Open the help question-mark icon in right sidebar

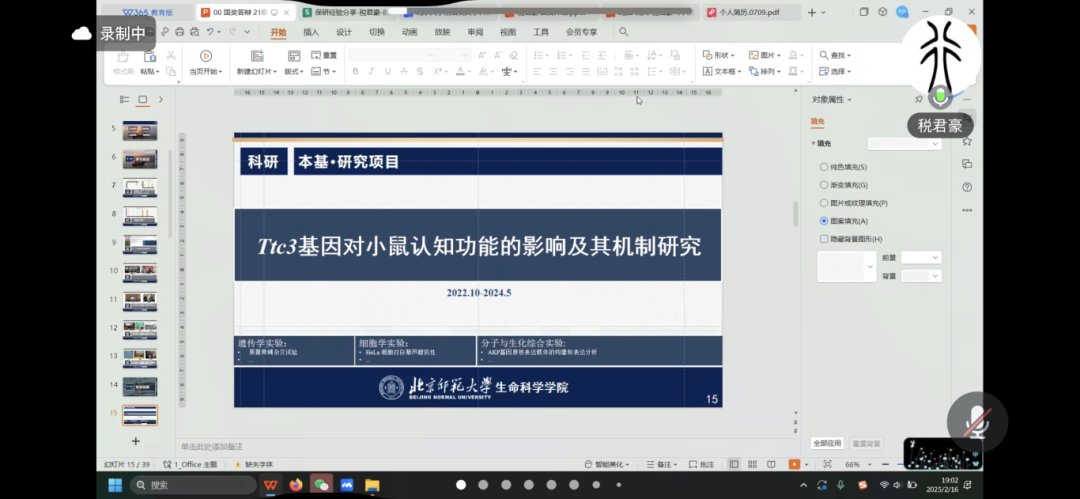tap(967, 187)
